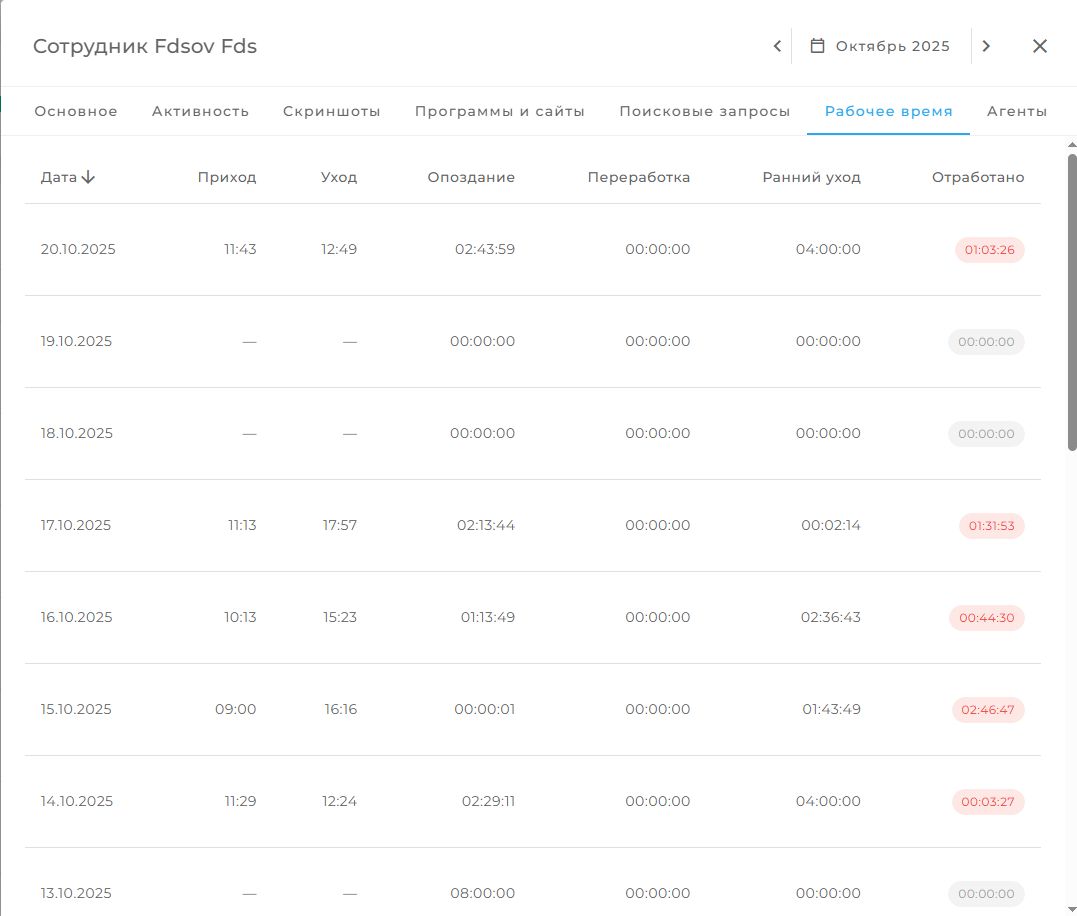Switch to the Основное tab
The width and height of the screenshot is (1077, 916).
click(x=76, y=111)
